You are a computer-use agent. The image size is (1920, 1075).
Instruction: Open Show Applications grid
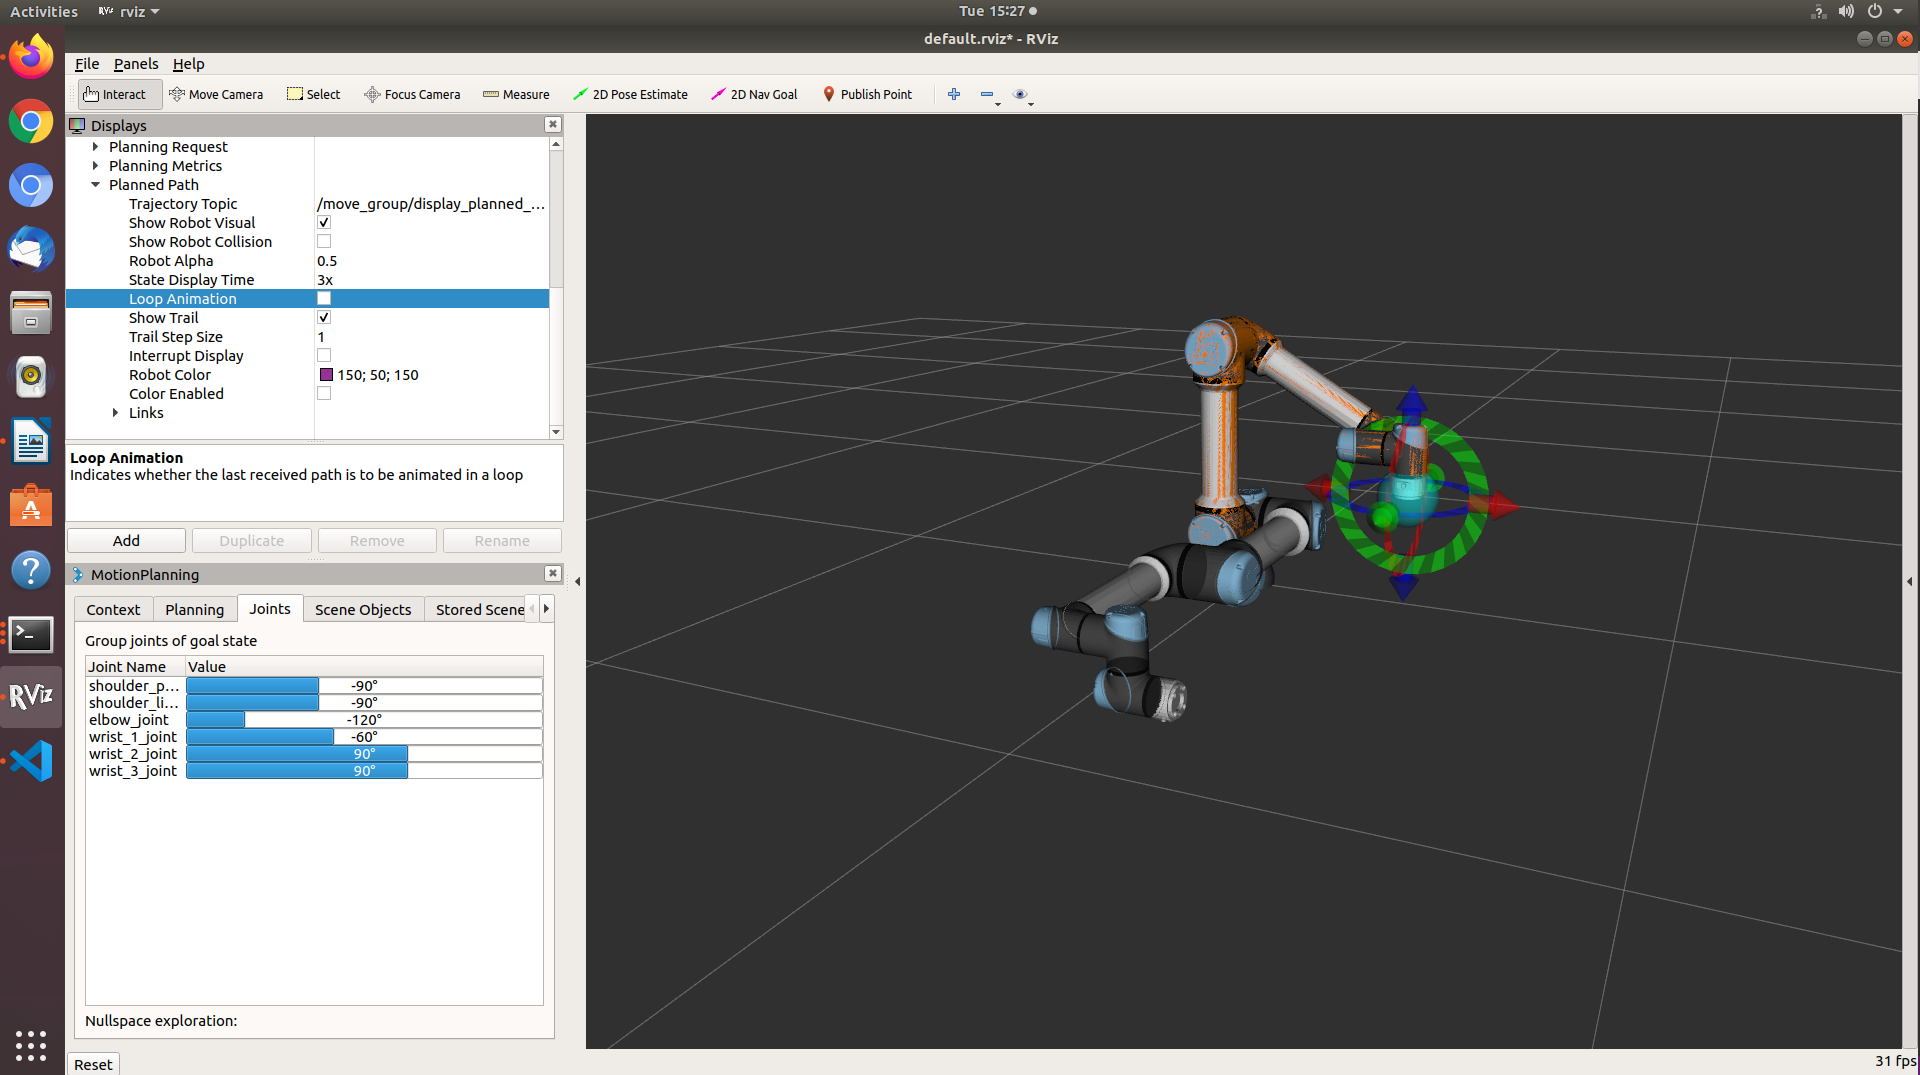pos(31,1045)
